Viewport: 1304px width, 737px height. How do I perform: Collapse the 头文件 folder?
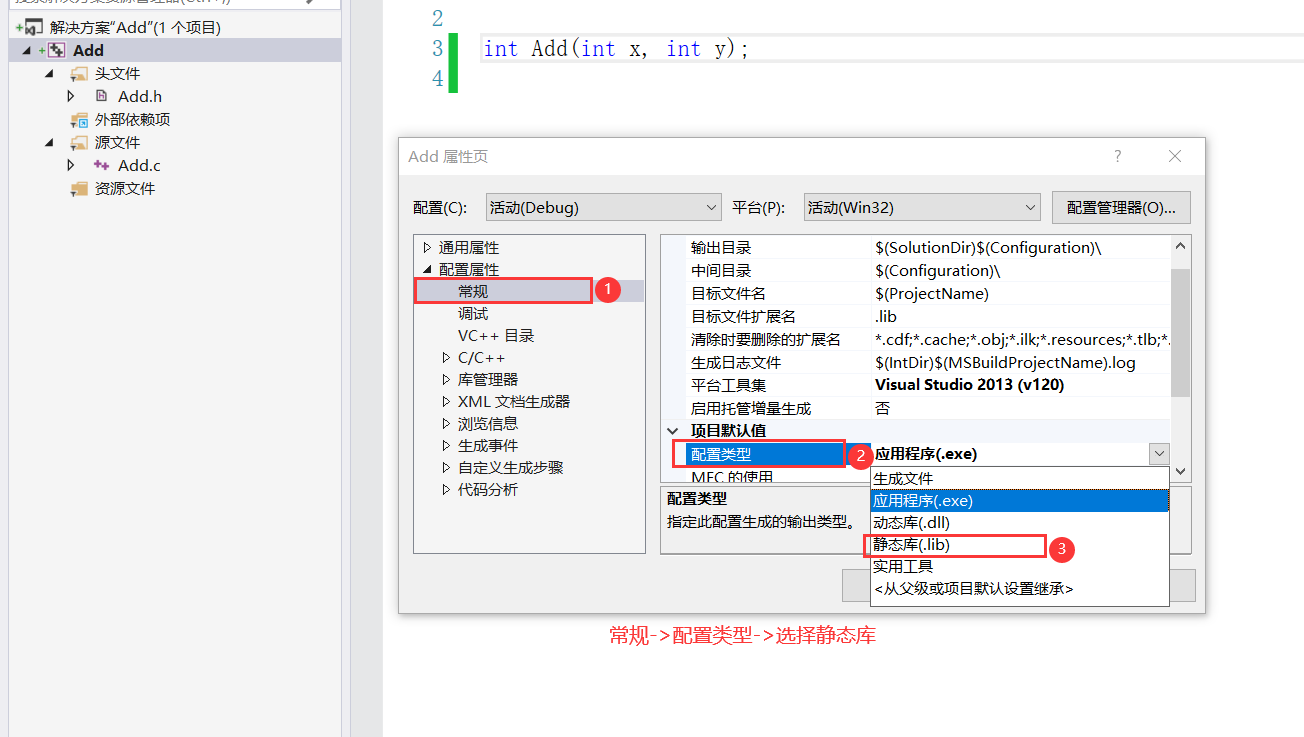click(x=49, y=74)
